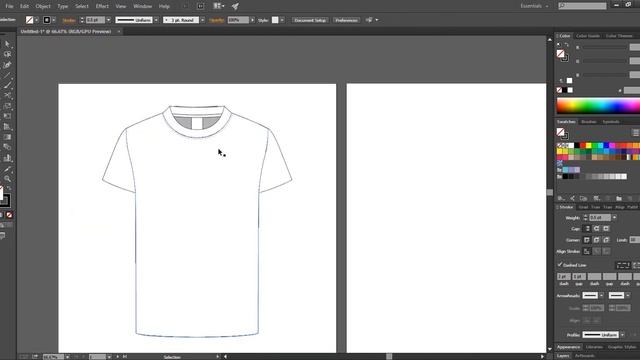
Task: Pick a color from the color spectrum bar
Action: pos(598,106)
